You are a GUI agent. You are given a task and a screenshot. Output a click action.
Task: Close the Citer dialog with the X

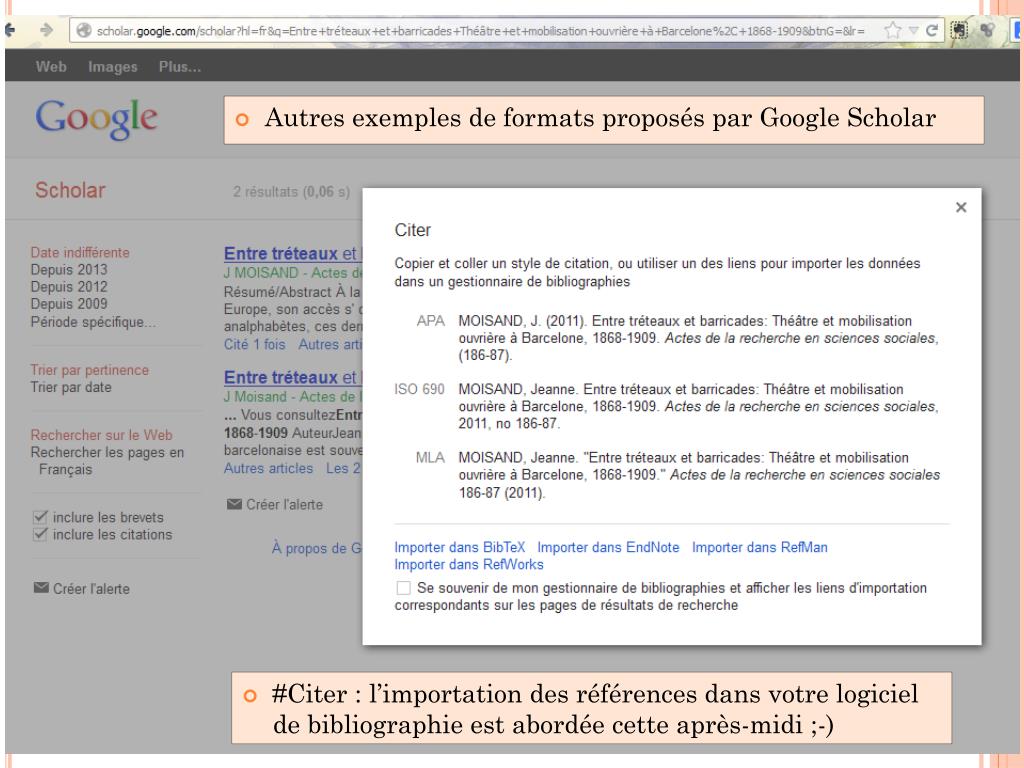point(961,207)
